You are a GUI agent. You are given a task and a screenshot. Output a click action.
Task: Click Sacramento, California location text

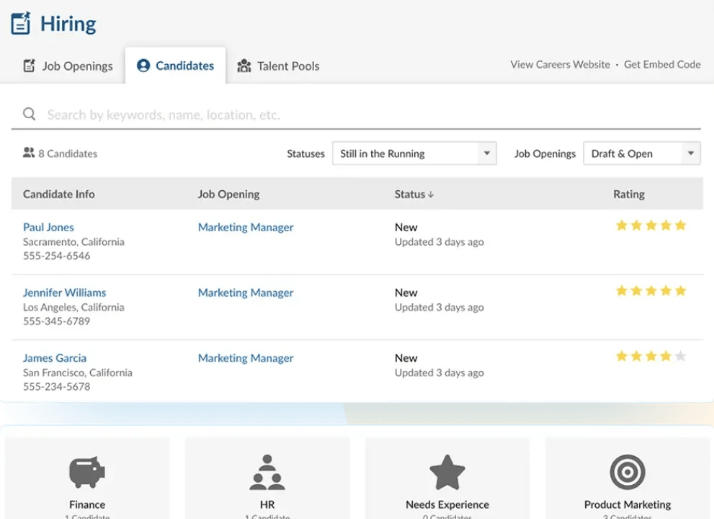click(x=74, y=242)
